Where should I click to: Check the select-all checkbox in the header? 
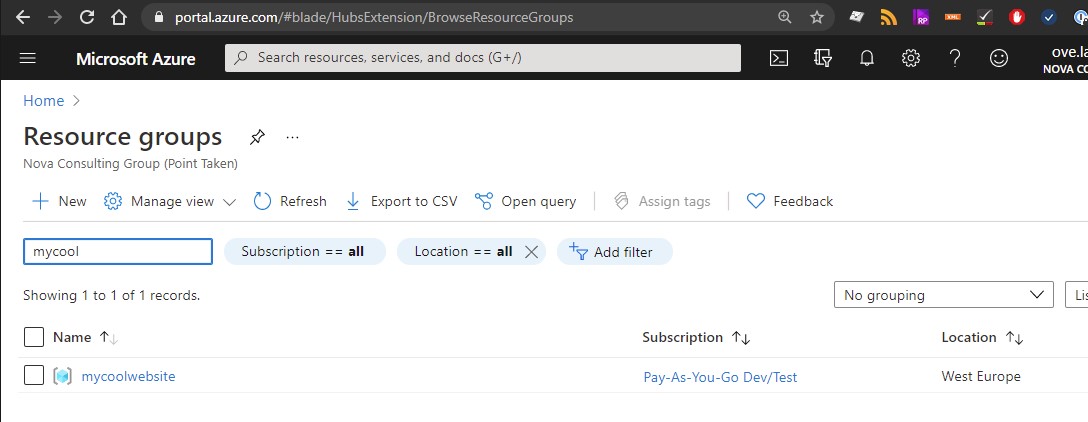[x=34, y=337]
